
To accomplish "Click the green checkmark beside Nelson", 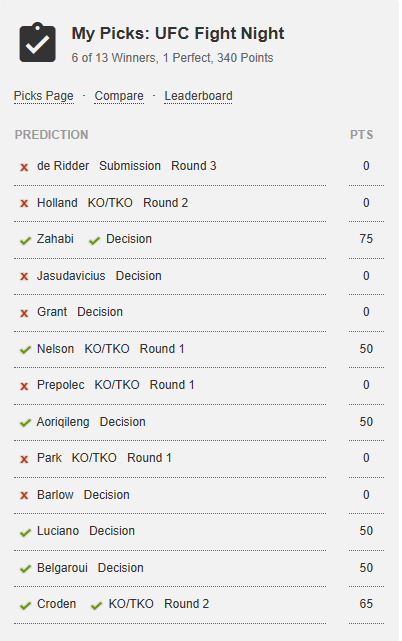I will point(25,350).
